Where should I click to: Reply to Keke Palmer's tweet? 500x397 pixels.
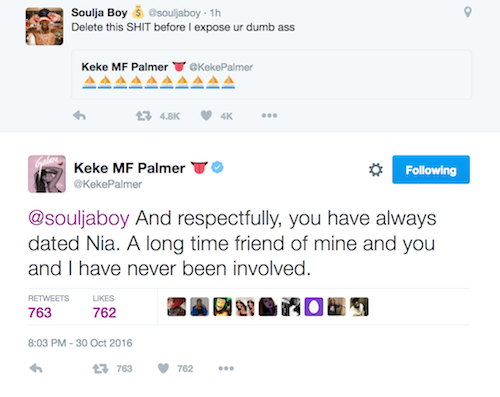pos(36,368)
